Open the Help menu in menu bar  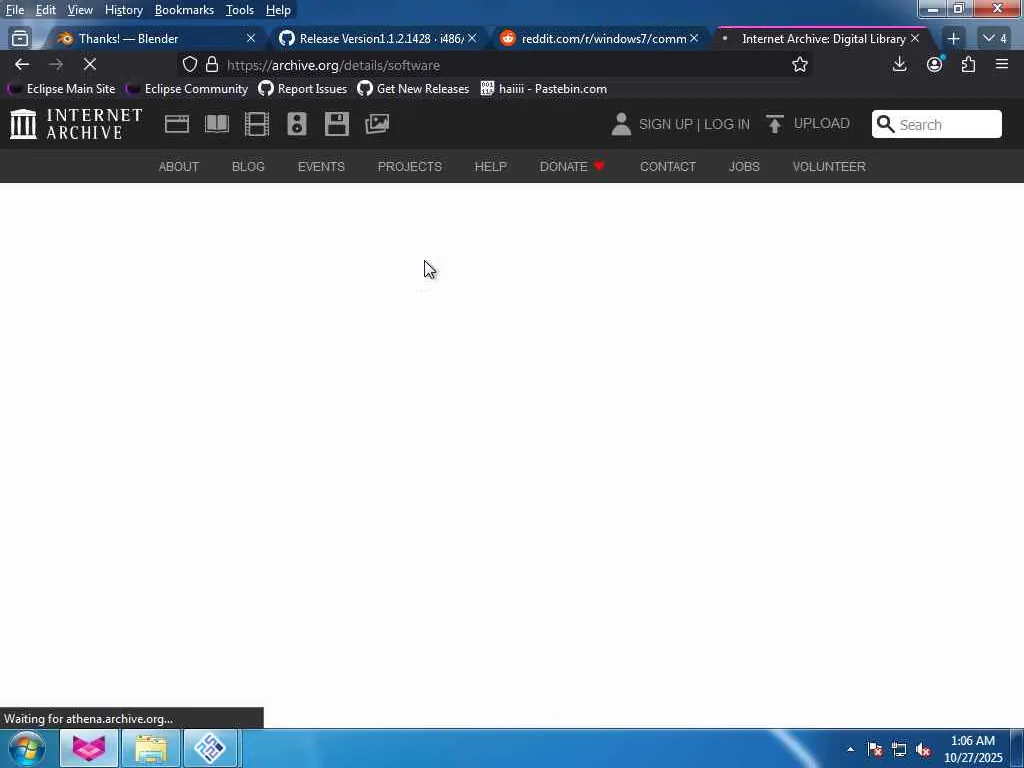pyautogui.click(x=278, y=10)
